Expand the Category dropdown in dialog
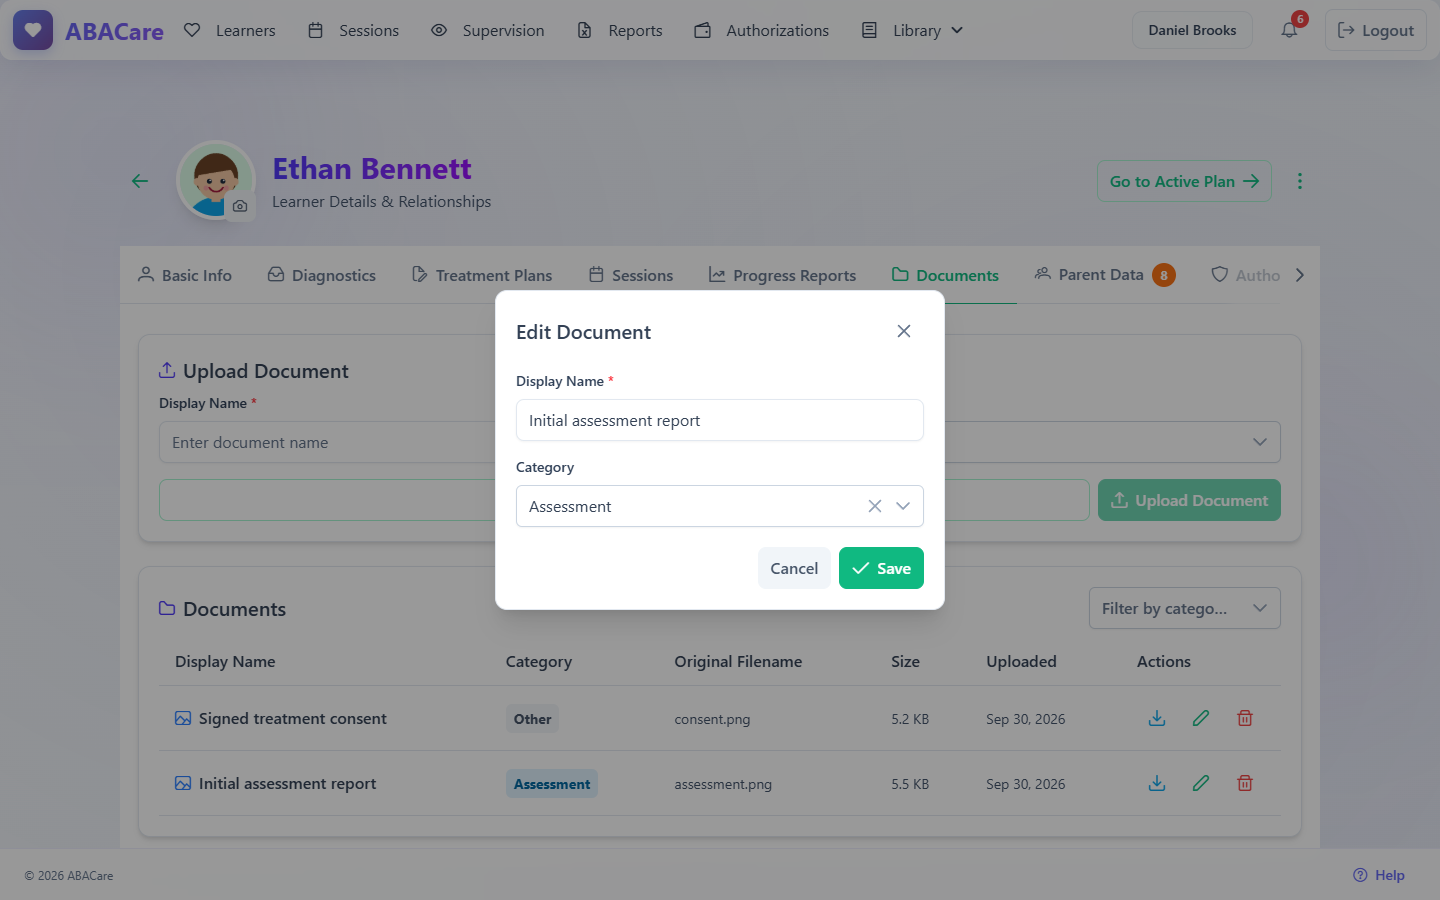The image size is (1440, 900). click(903, 506)
